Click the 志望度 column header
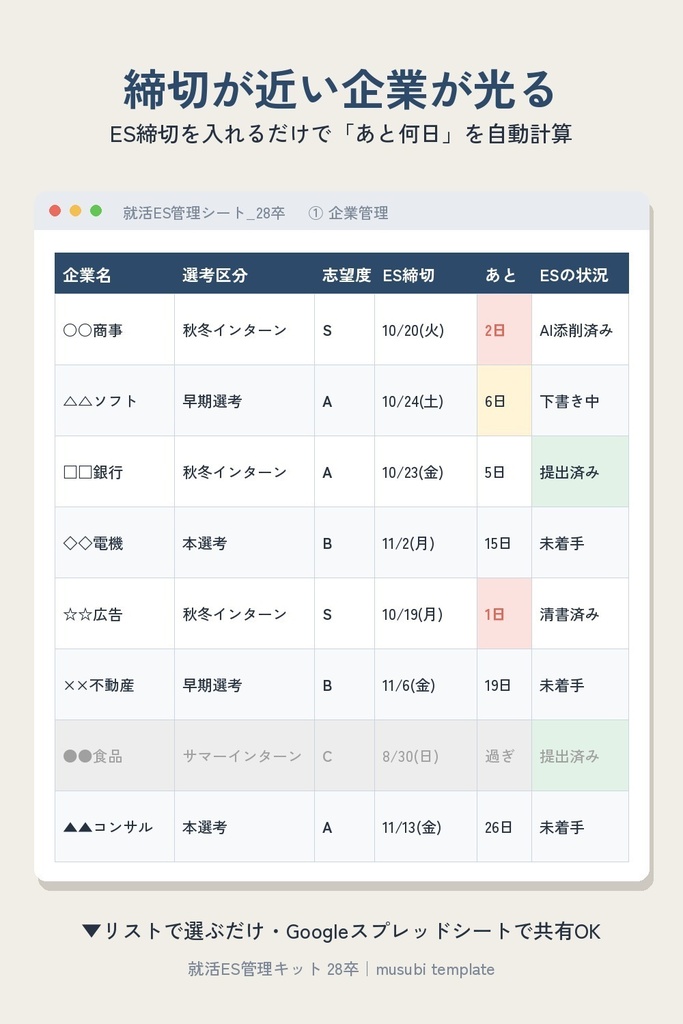683x1024 pixels. [345, 274]
